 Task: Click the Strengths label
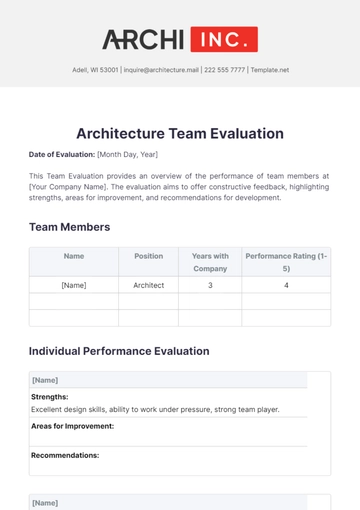tap(50, 397)
